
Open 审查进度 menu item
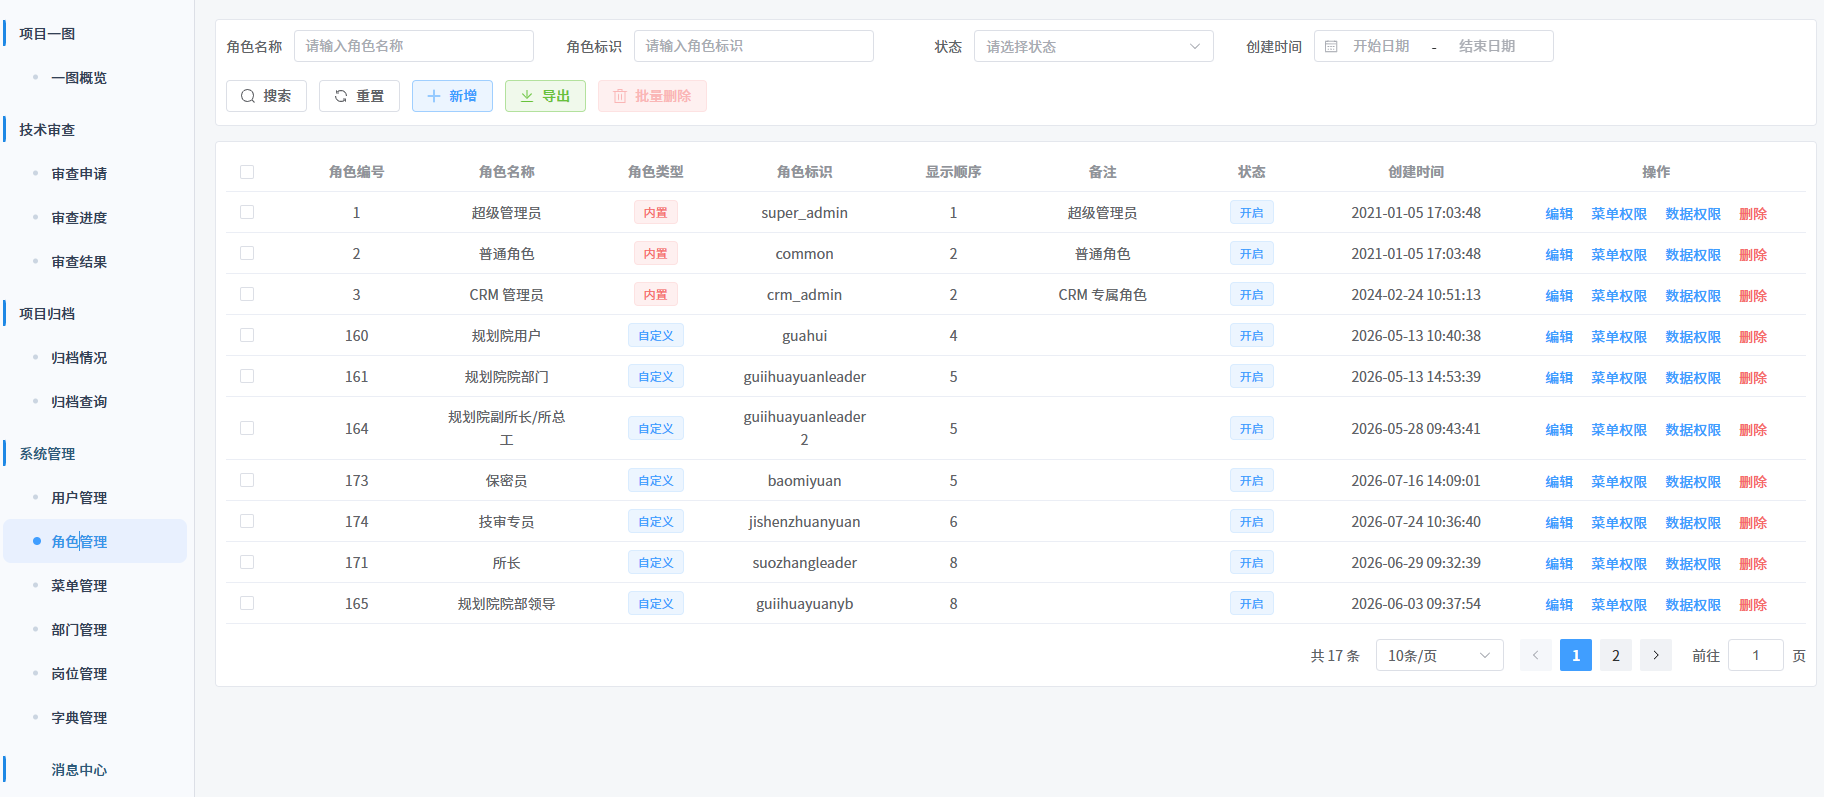(x=79, y=218)
